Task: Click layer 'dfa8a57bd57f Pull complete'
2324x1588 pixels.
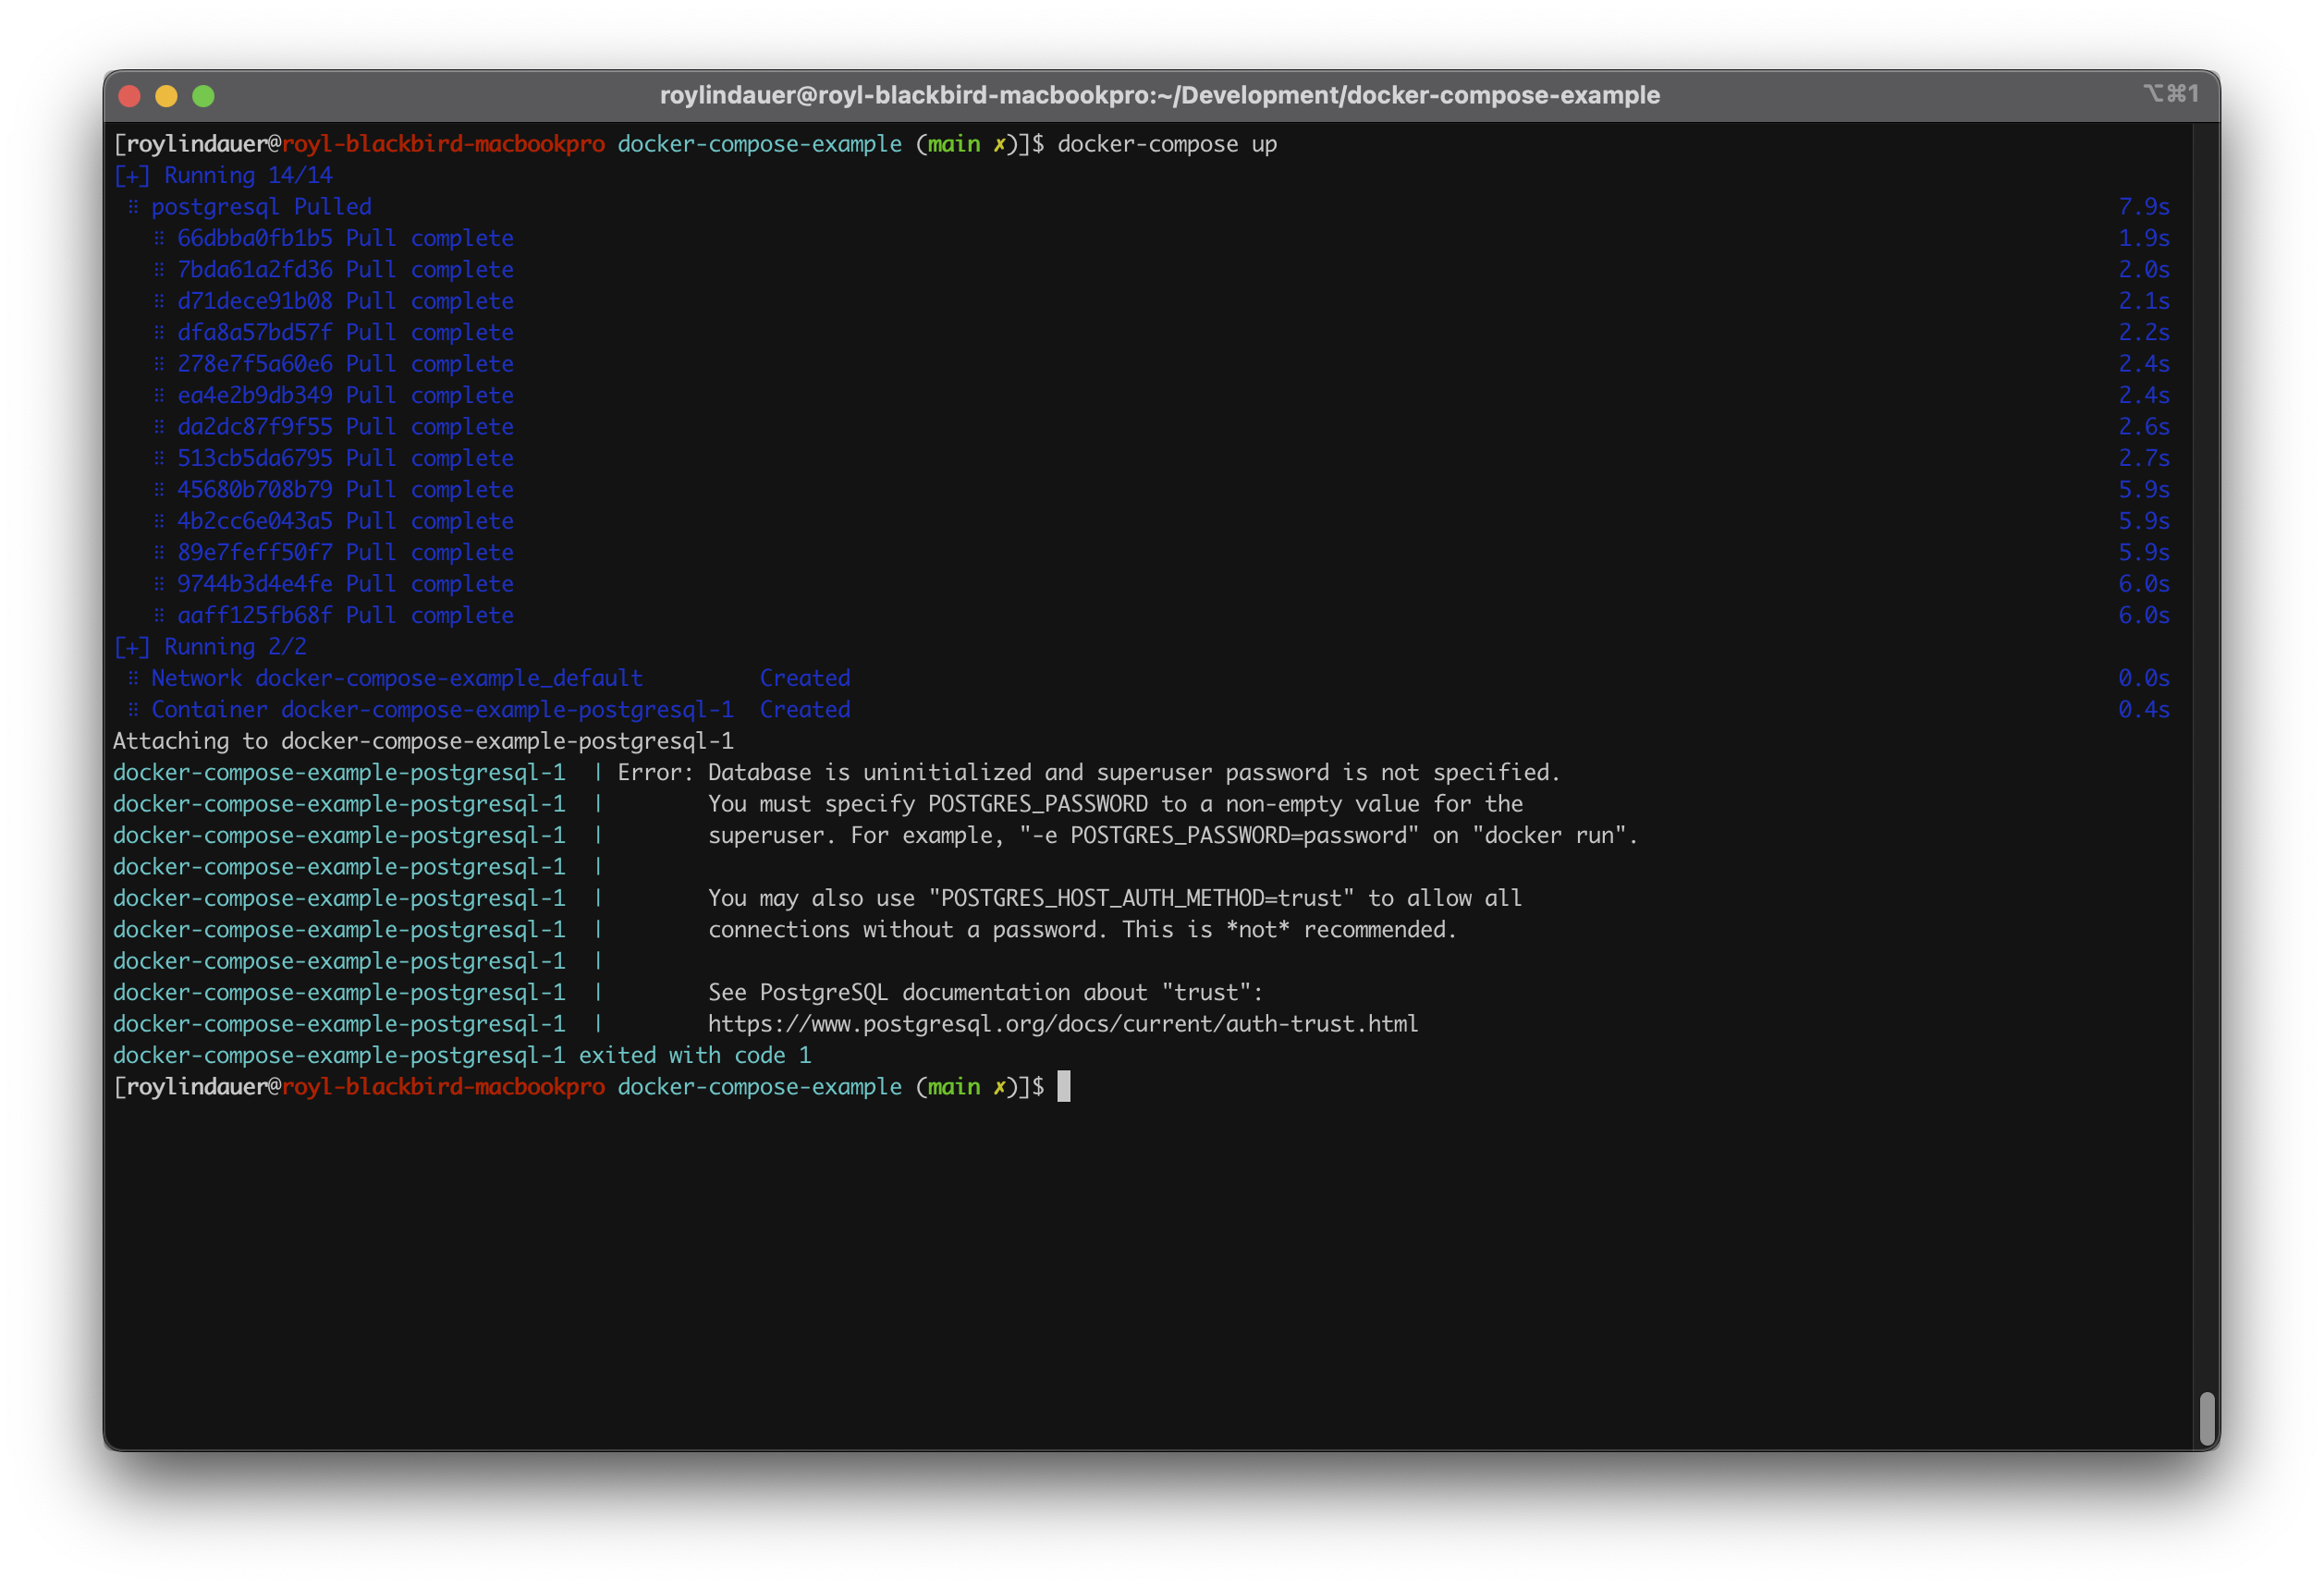Action: tap(345, 332)
